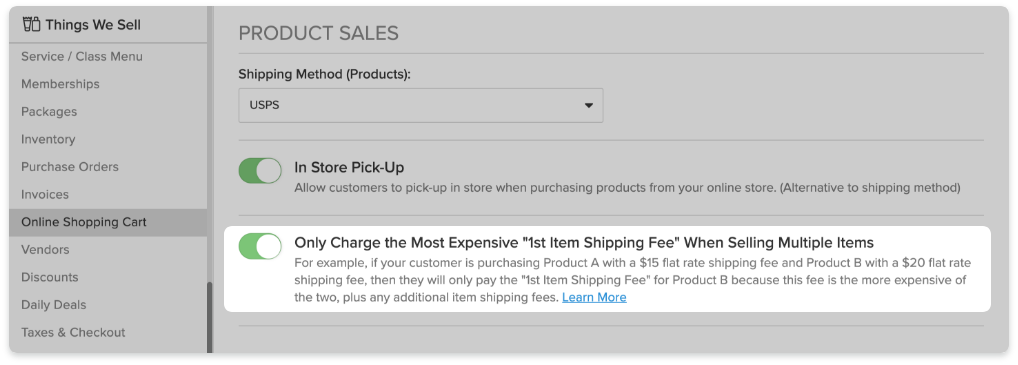
Task: Open the Inventory section
Action: [x=48, y=139]
